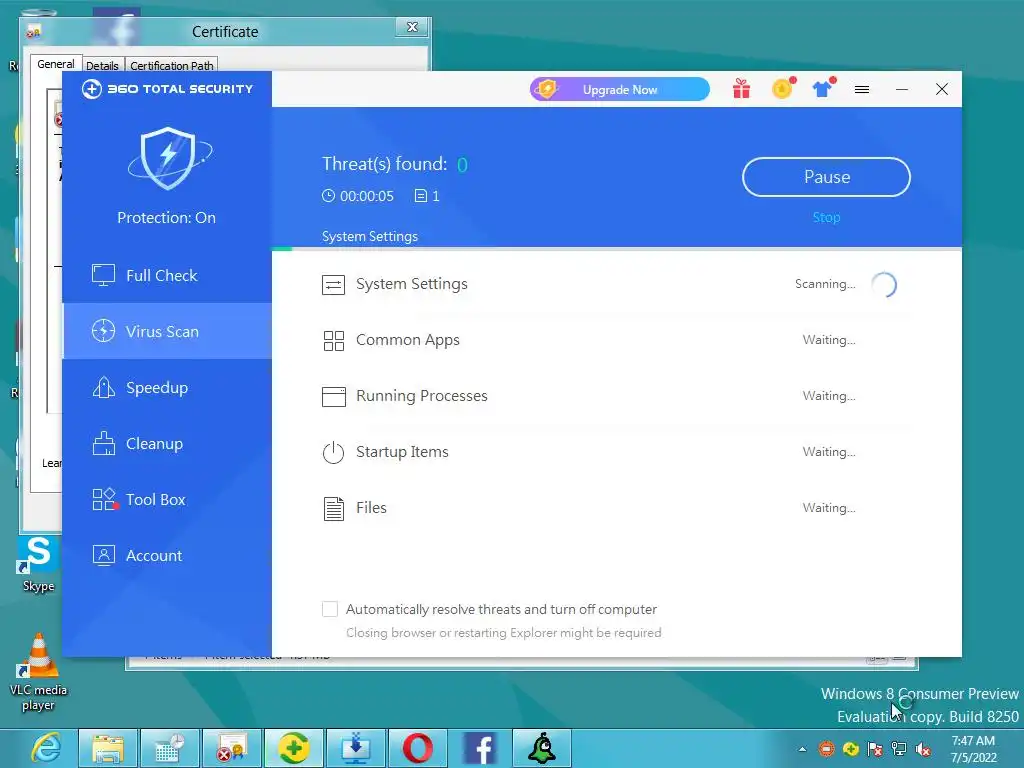
Task: Open the green bell-shaped app in taskbar
Action: (541, 748)
